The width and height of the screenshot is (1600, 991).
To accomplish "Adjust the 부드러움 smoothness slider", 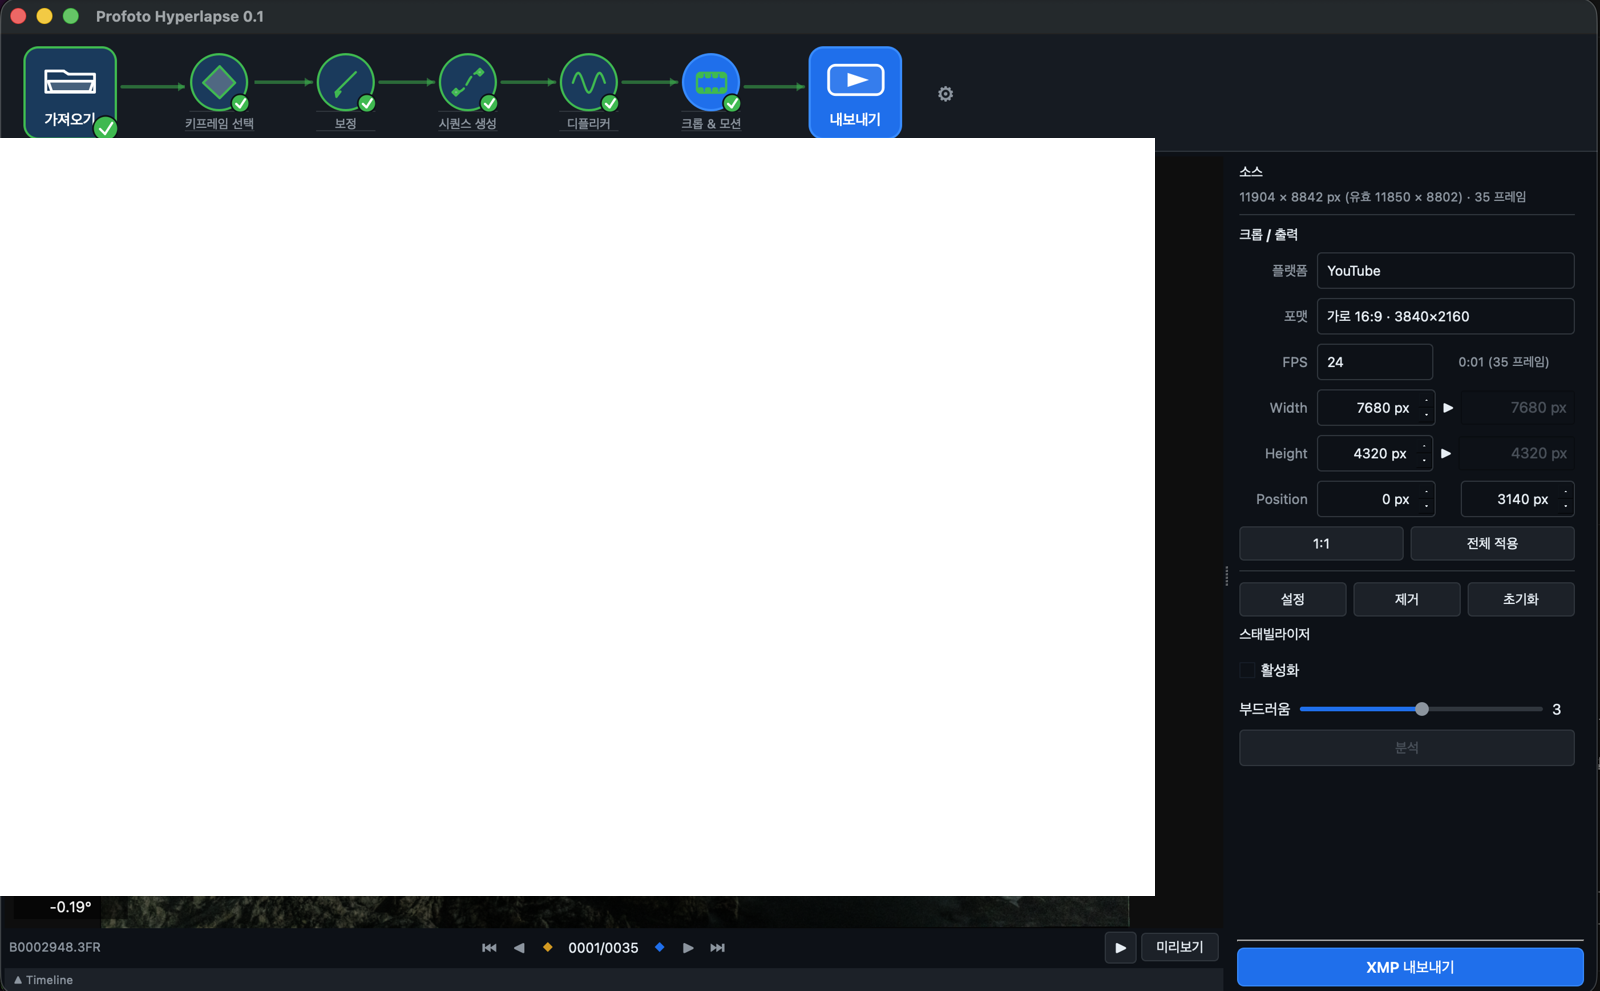I will point(1421,709).
